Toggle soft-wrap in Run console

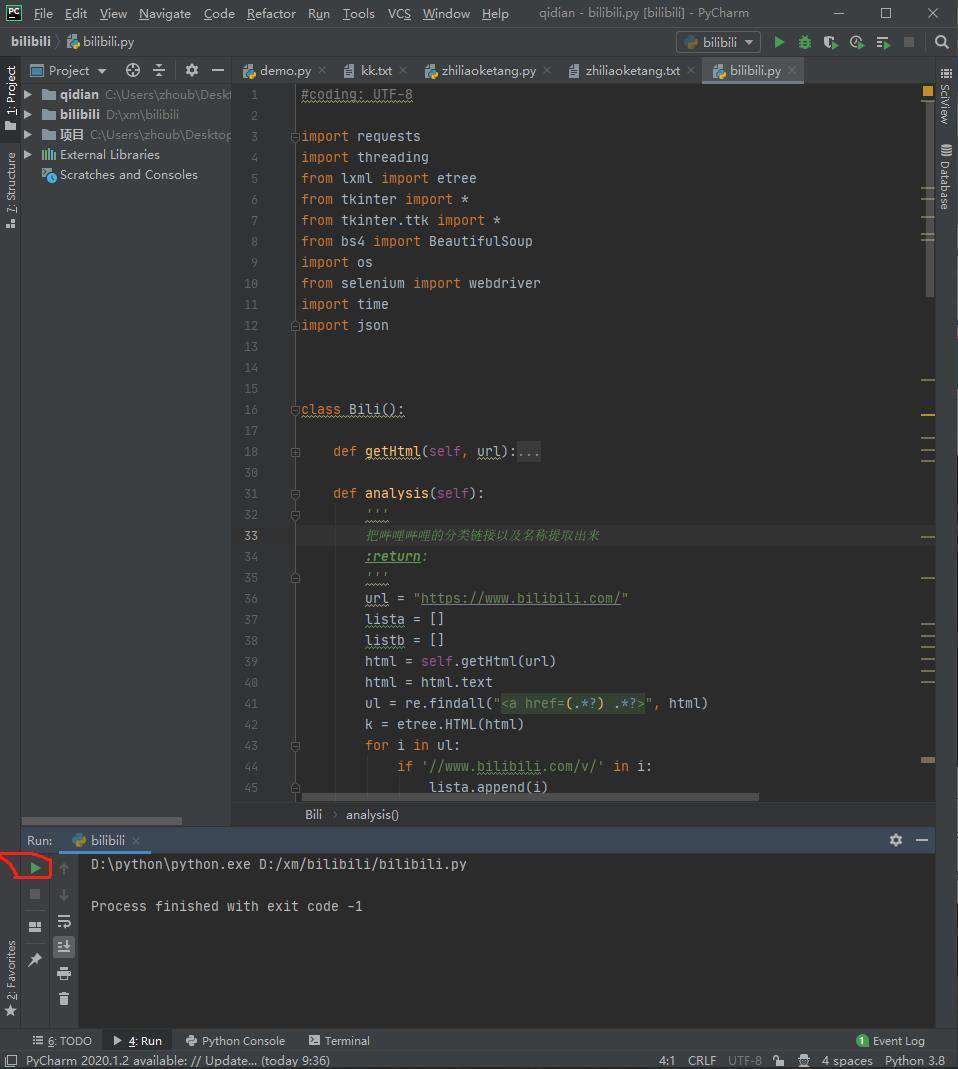(64, 922)
